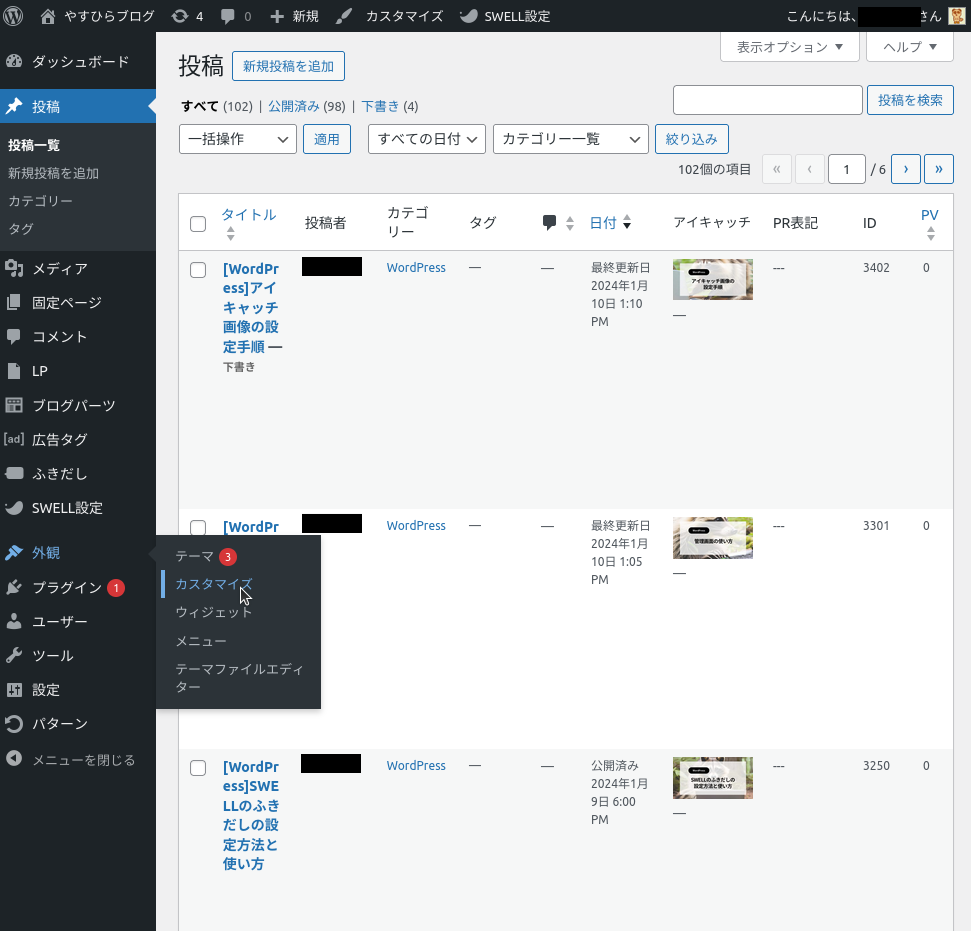Check the box for the SWELLのふきだし post
Screen dimensions: 971x931
(x=198, y=767)
